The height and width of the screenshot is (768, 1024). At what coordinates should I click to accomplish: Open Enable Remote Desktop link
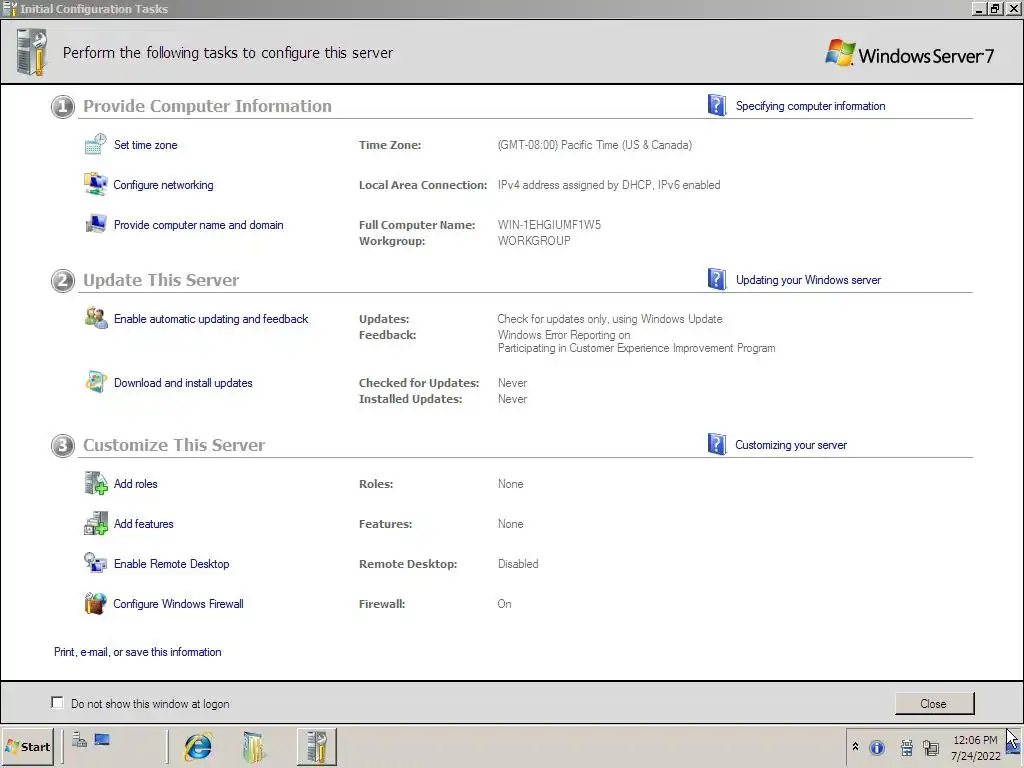point(172,564)
